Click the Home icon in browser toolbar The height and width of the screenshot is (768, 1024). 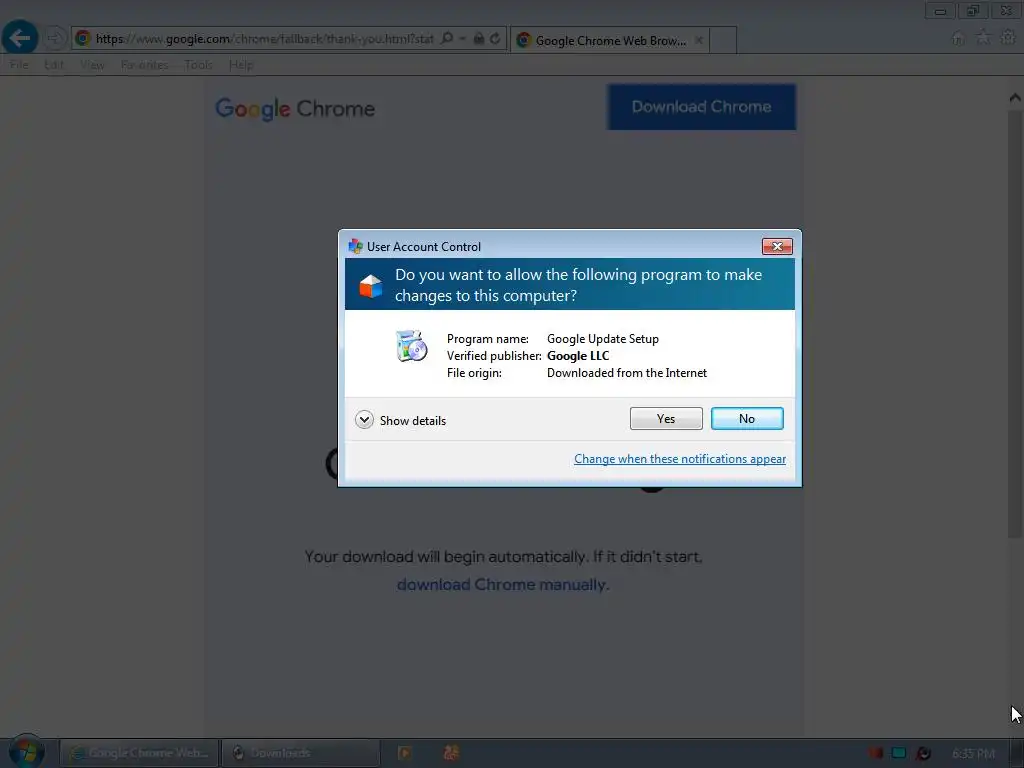958,38
